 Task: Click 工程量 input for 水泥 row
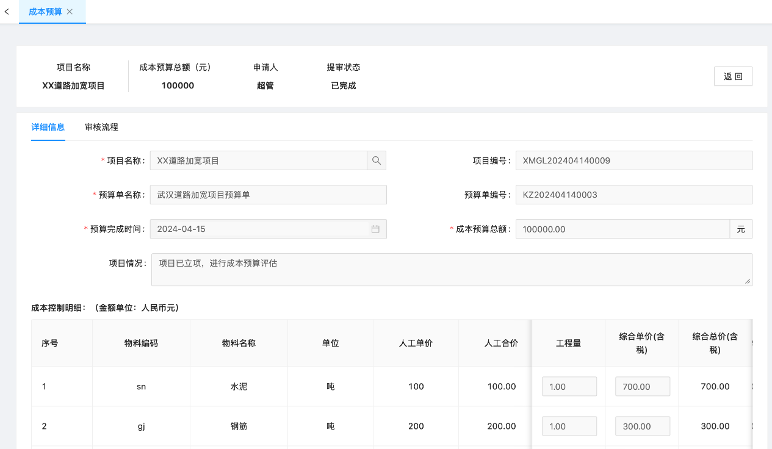(x=569, y=386)
